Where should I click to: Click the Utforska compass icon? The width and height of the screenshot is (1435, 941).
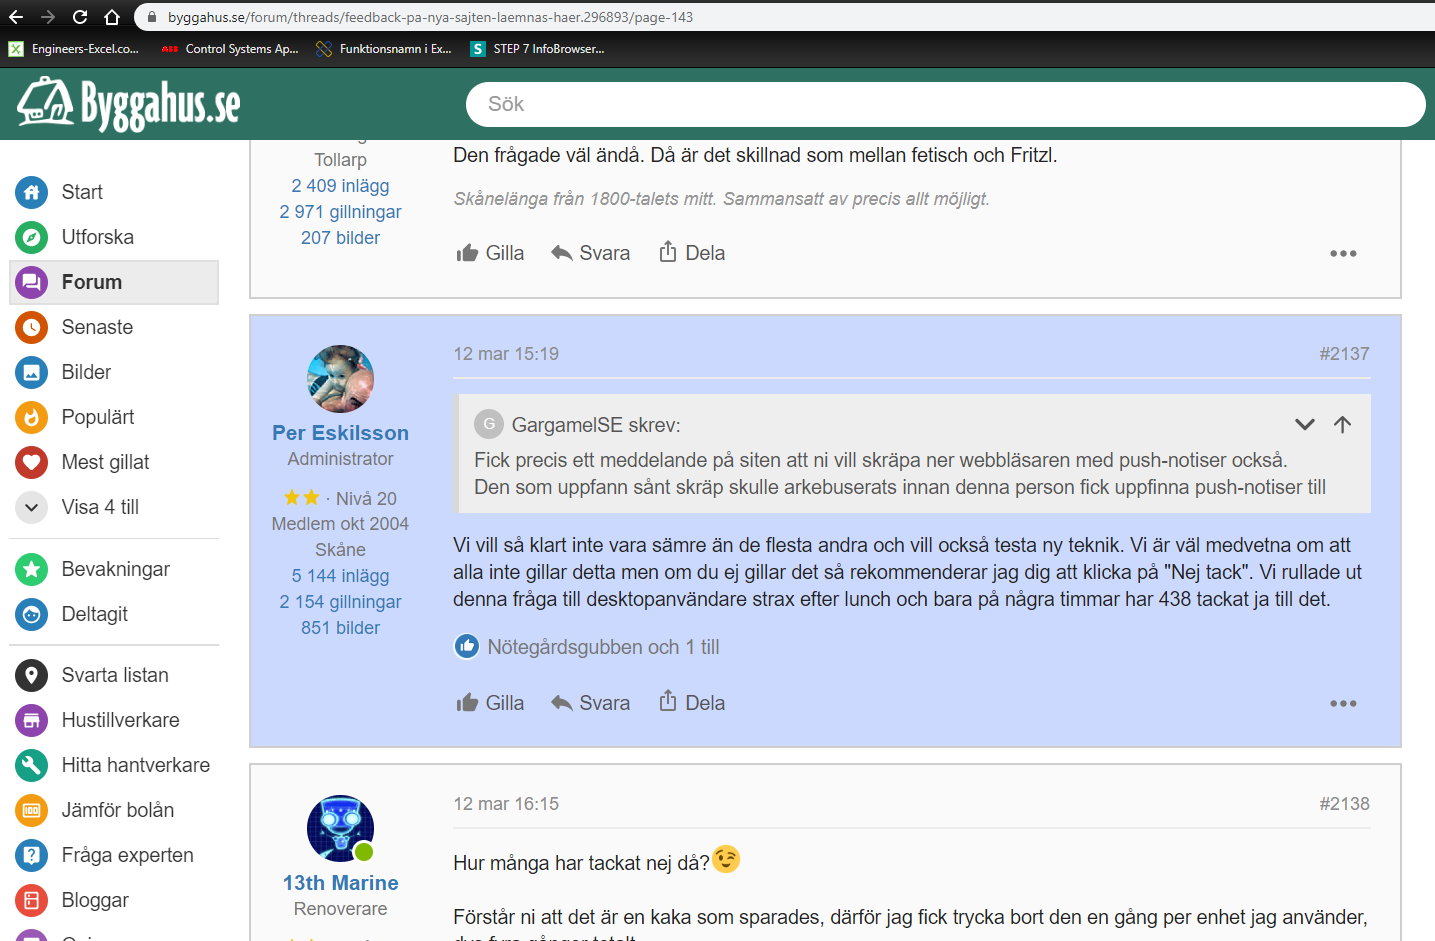[32, 237]
